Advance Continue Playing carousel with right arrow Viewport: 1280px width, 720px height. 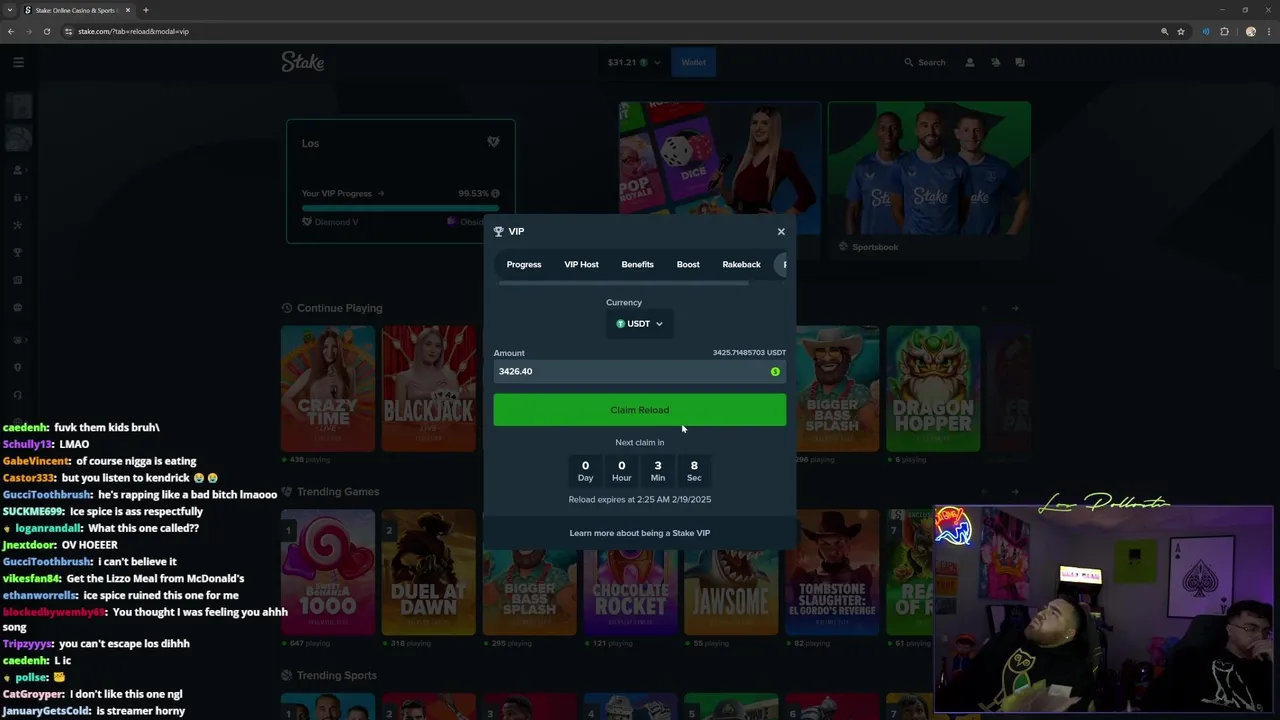point(1015,308)
